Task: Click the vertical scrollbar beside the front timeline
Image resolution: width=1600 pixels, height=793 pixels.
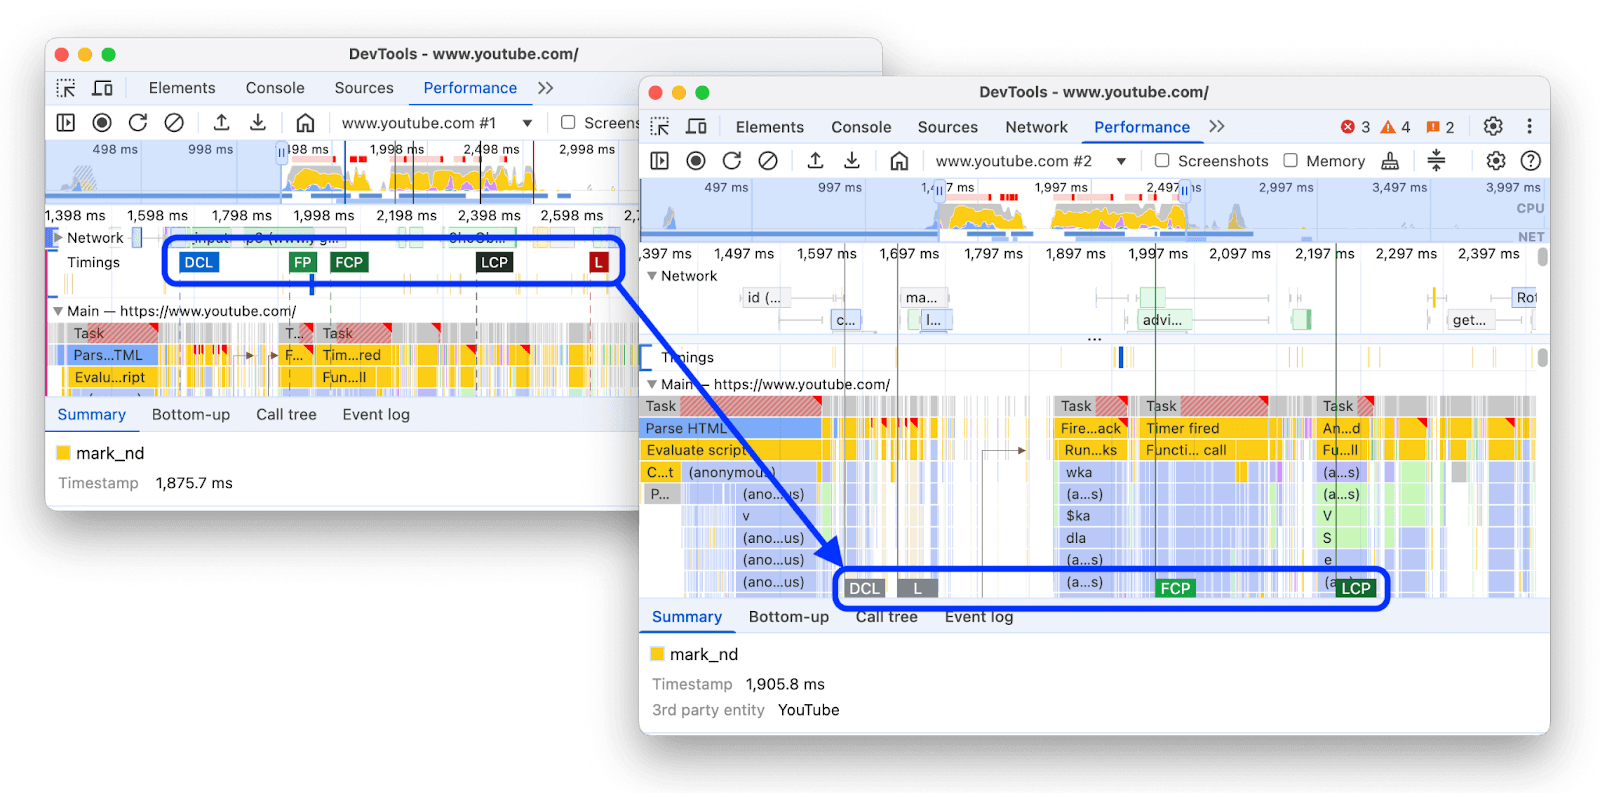Action: (x=1543, y=257)
